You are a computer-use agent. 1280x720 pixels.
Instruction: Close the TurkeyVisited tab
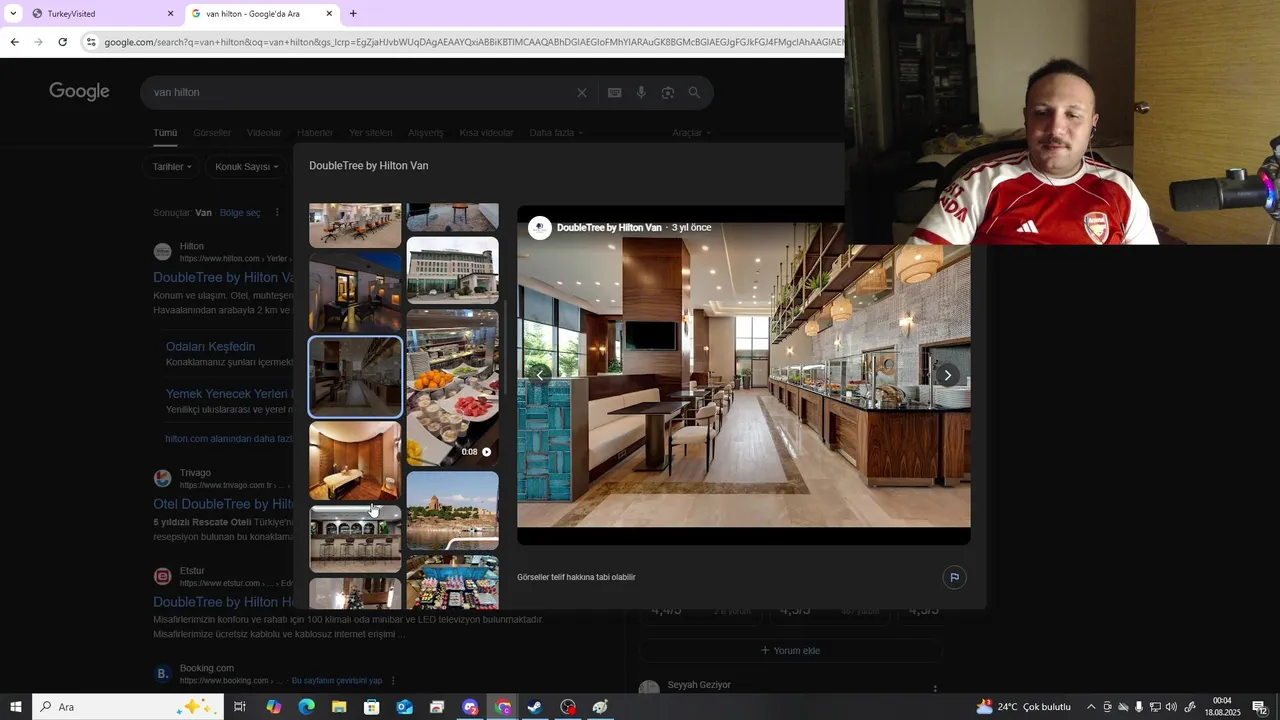(x=170, y=14)
